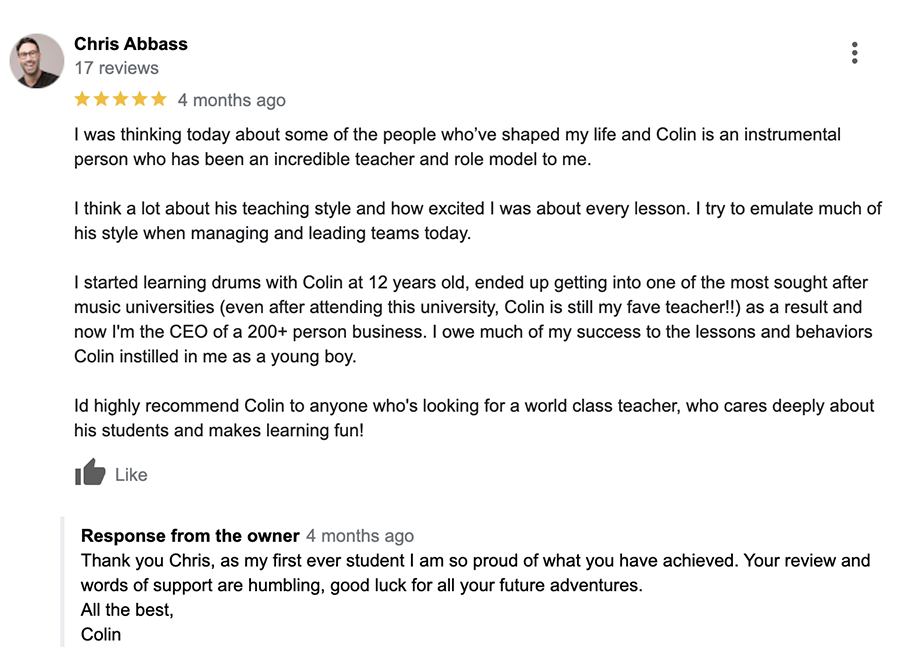Click the paragraph starting "Id highly recommend Colin"
Image resolution: width=900 pixels, height=659 pixels.
[473, 418]
